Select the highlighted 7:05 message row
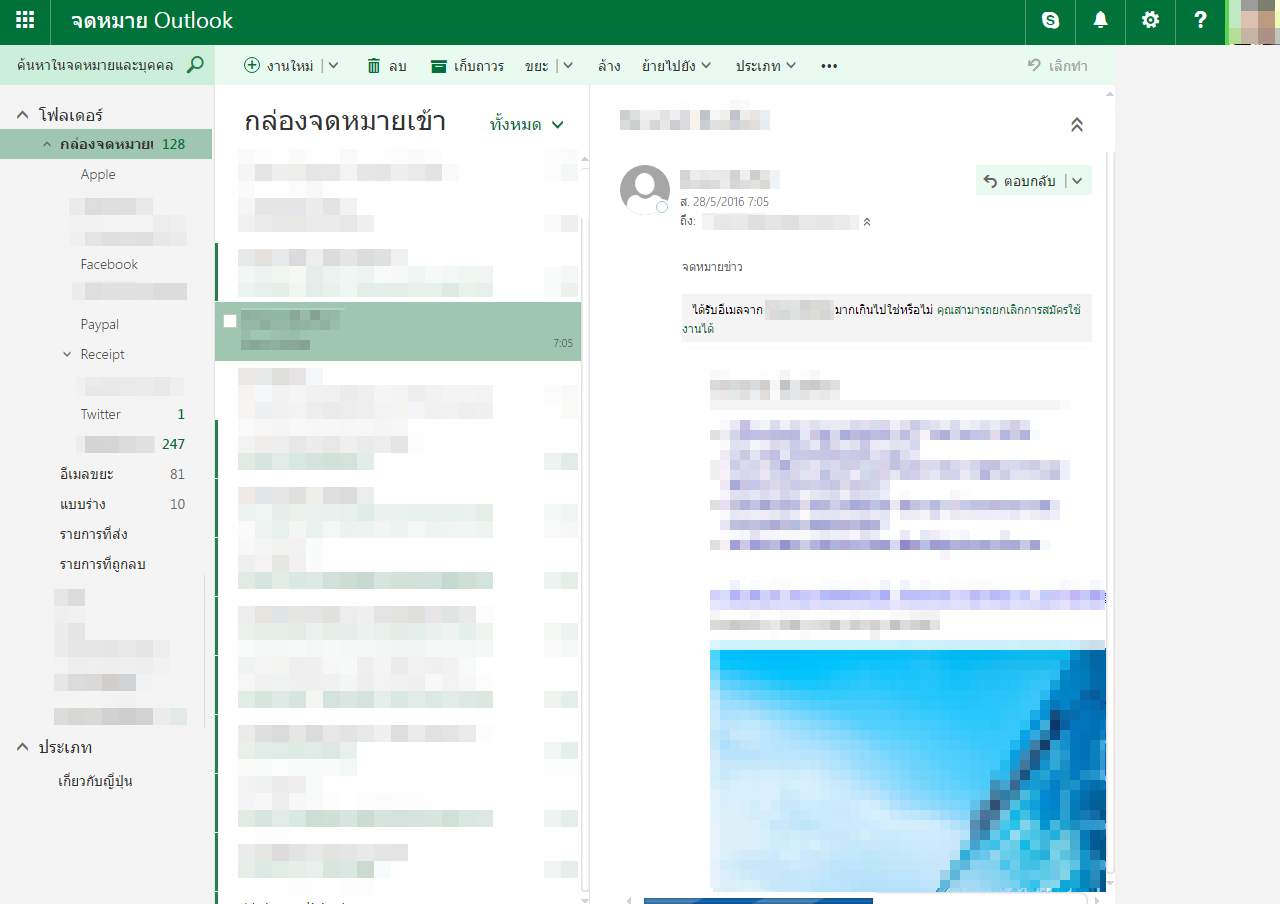Screen dimensions: 1280x904 398,331
